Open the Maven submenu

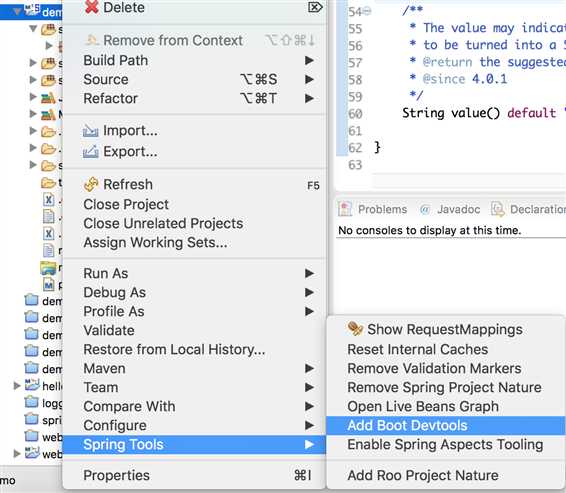195,368
